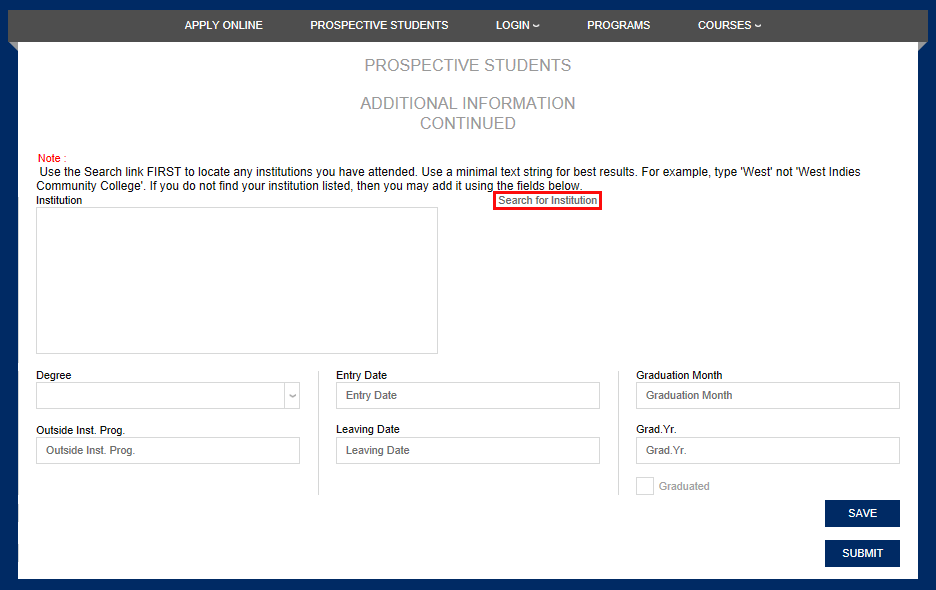Focus the Outside Inst. Prog. field
The width and height of the screenshot is (936, 590).
tap(167, 450)
